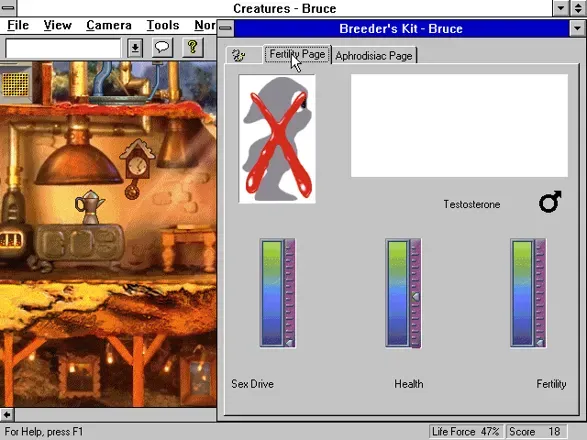Viewport: 587px width, 440px height.
Task: Click the Health label
Action: [409, 384]
